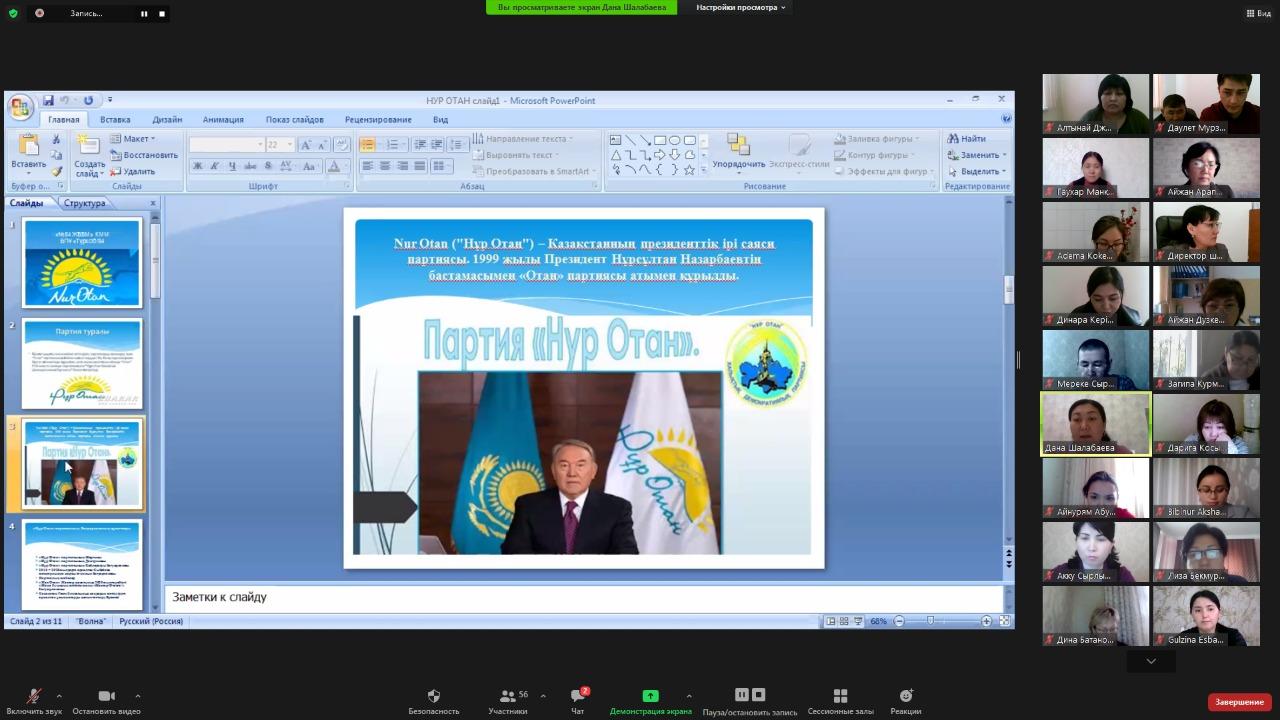Viewport: 1280px width, 720px height.
Task: Select the rectangle shape in drawing gallery
Action: [x=659, y=140]
